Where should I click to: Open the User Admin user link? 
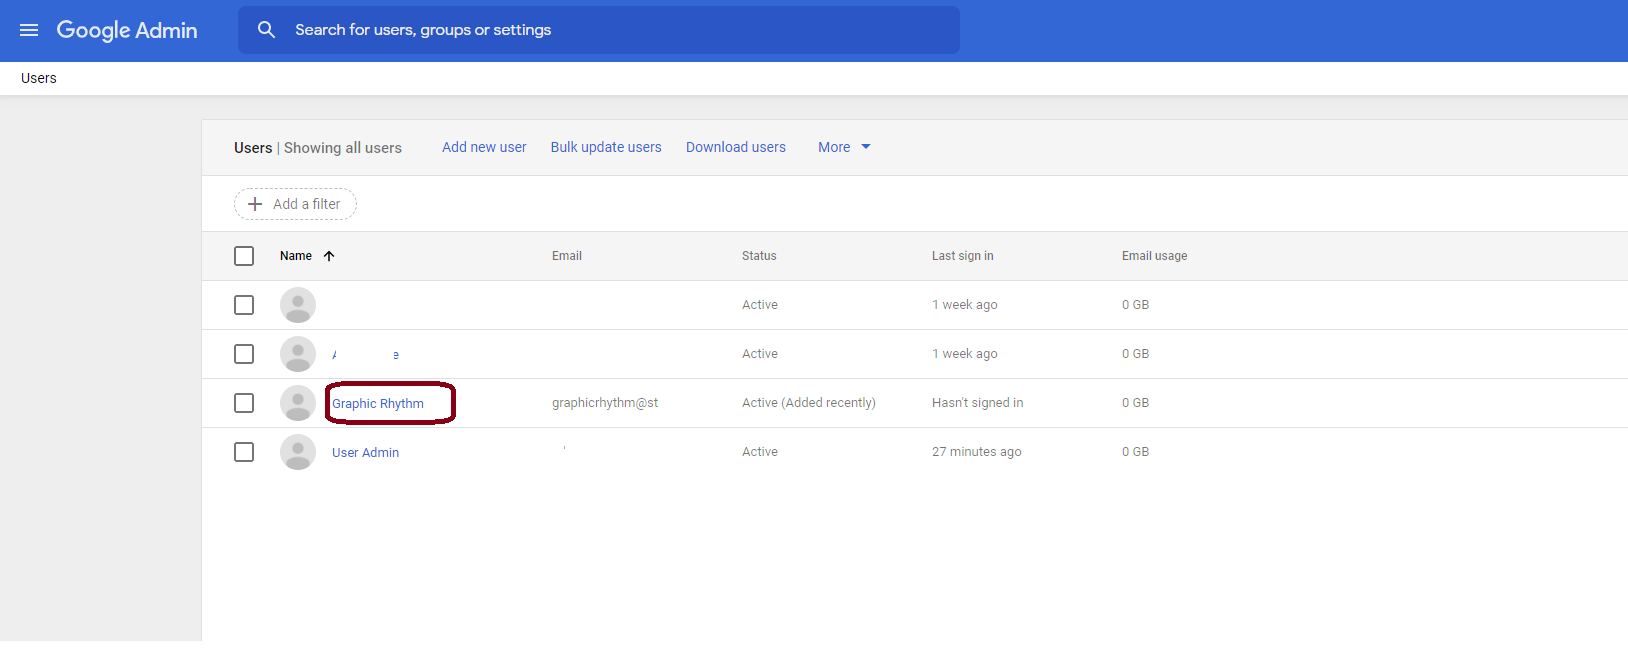[x=365, y=453]
